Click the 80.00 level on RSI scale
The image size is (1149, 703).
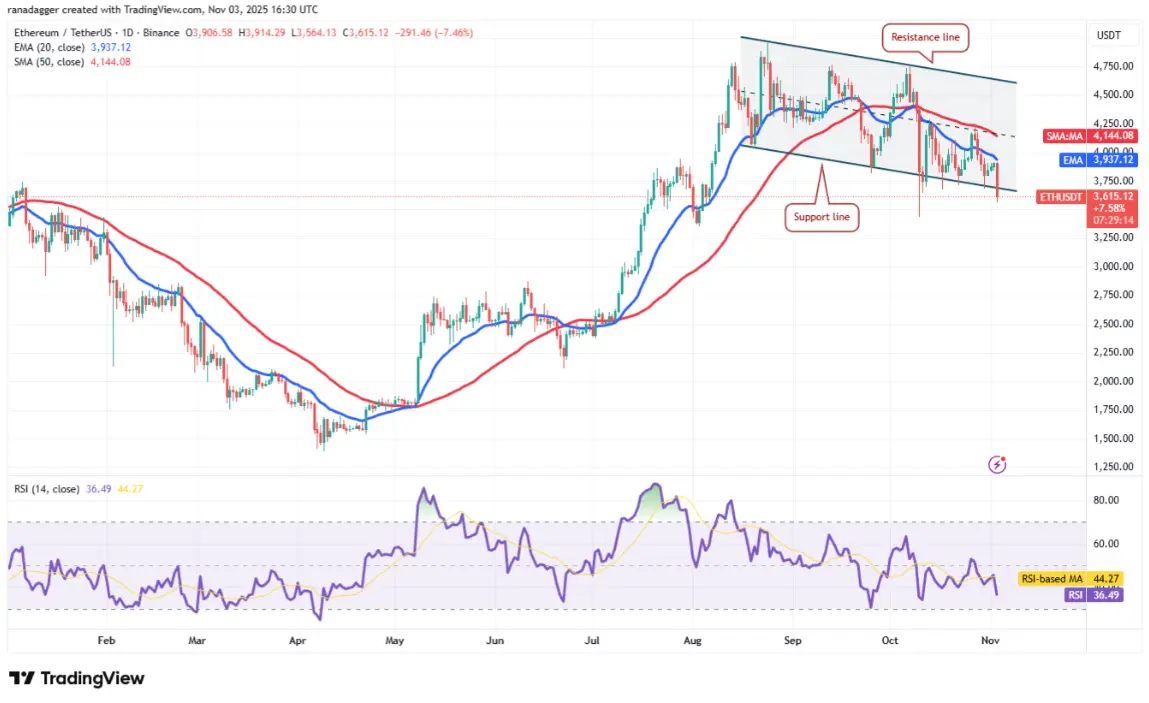[1106, 500]
